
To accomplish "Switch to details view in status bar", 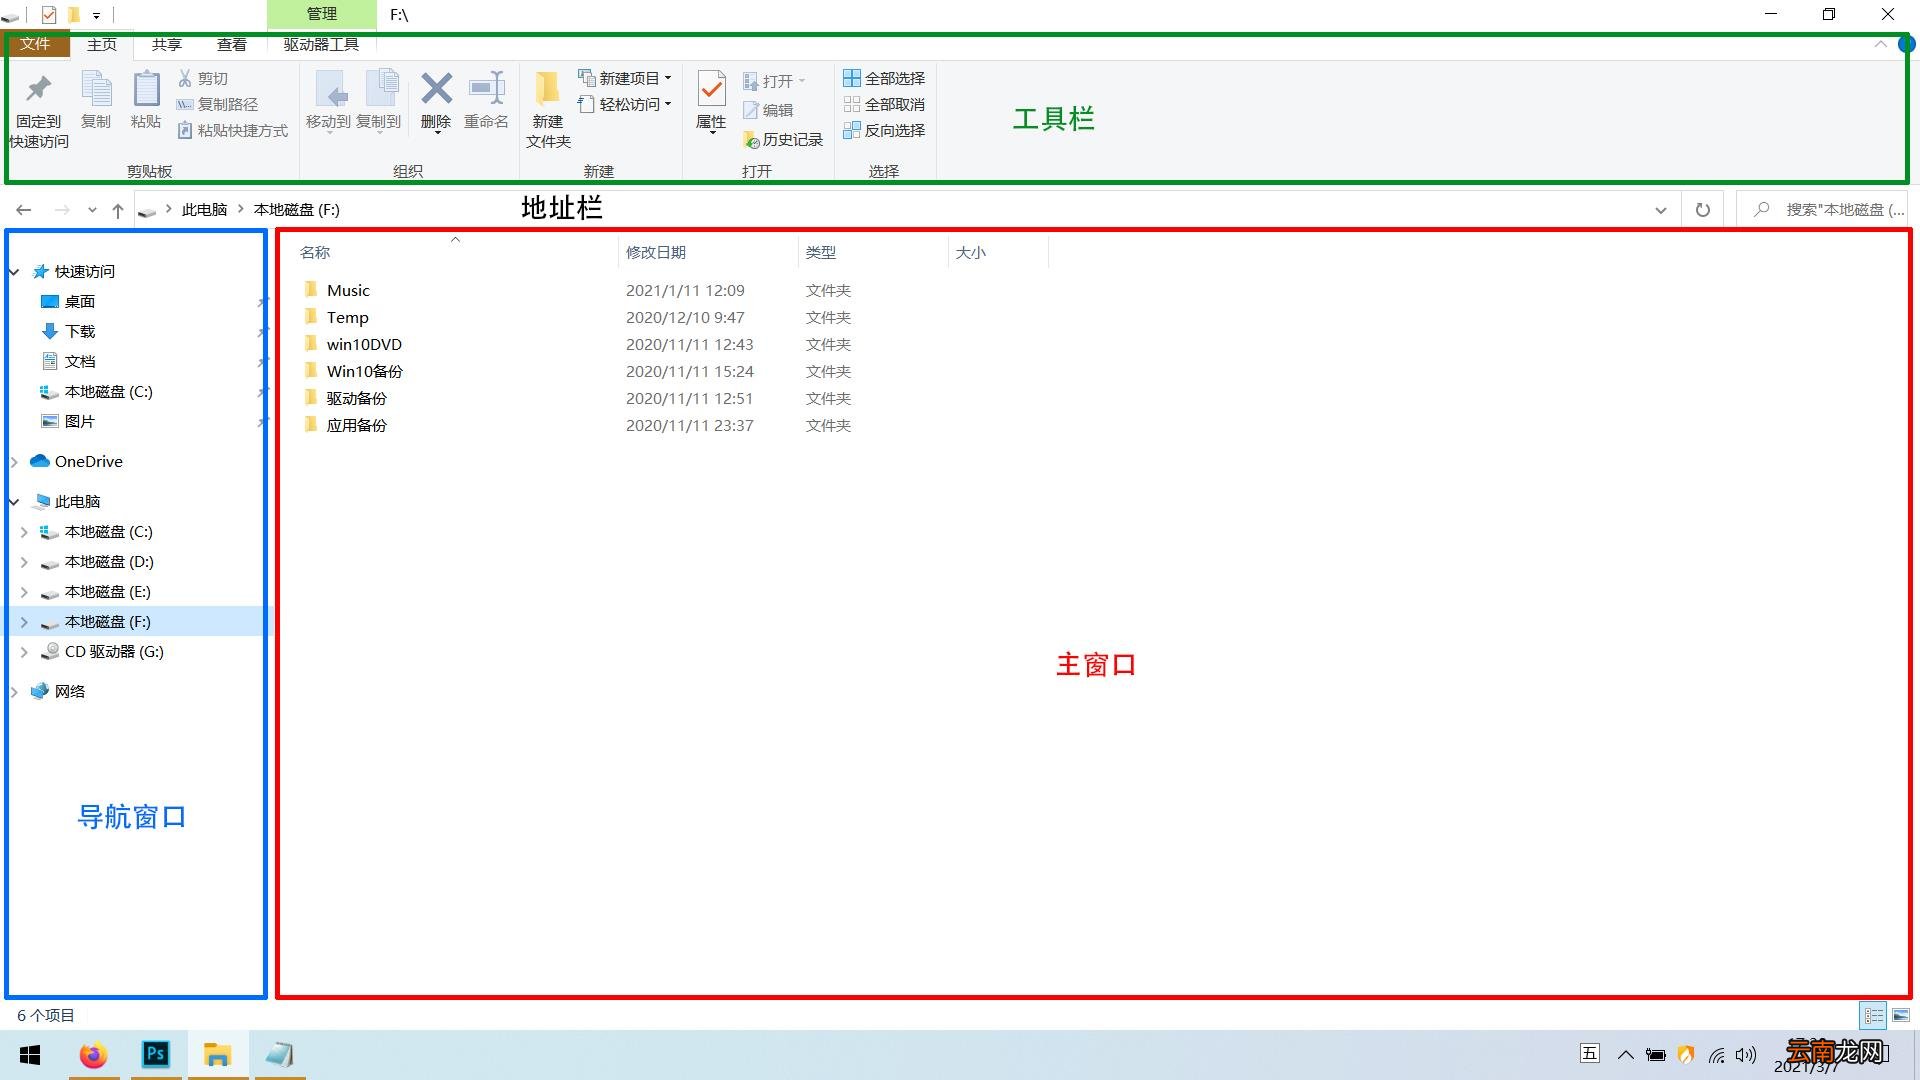I will pos(1874,1015).
